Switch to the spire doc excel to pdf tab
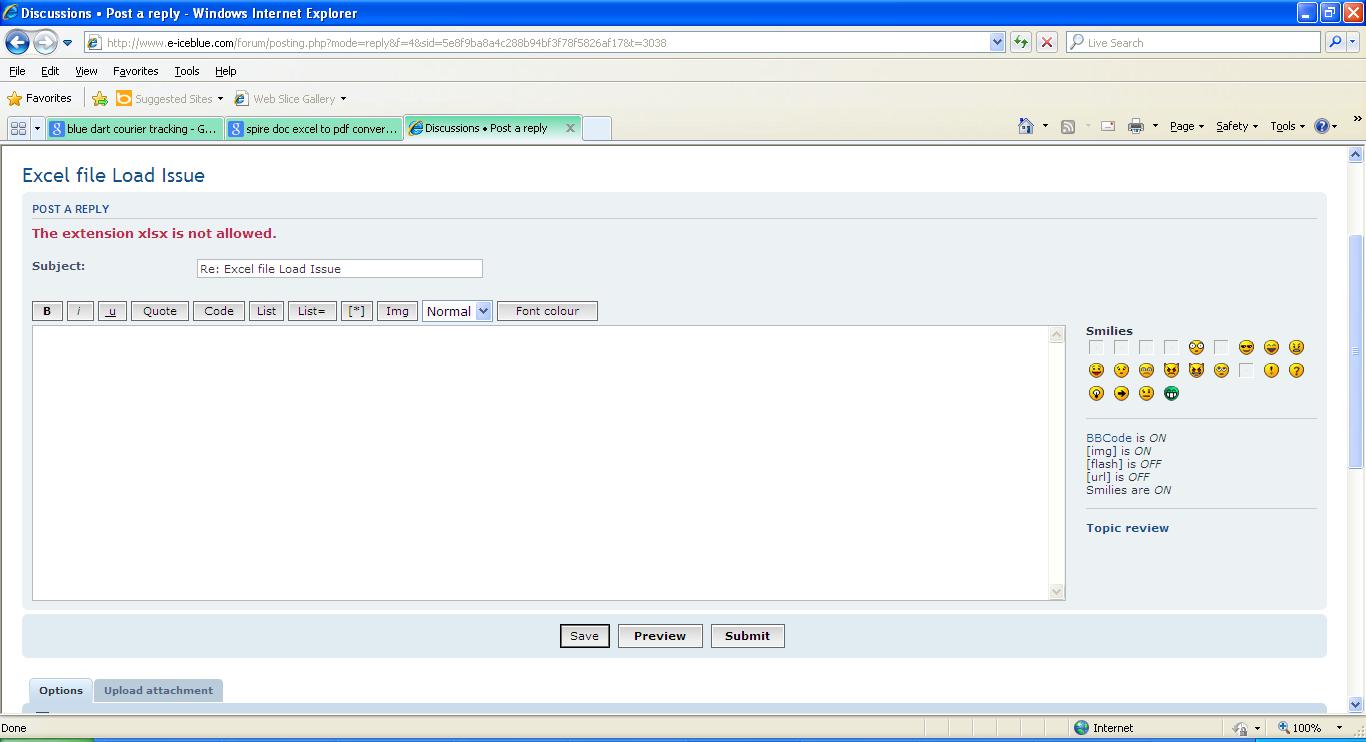This screenshot has width=1366, height=742. (x=313, y=128)
